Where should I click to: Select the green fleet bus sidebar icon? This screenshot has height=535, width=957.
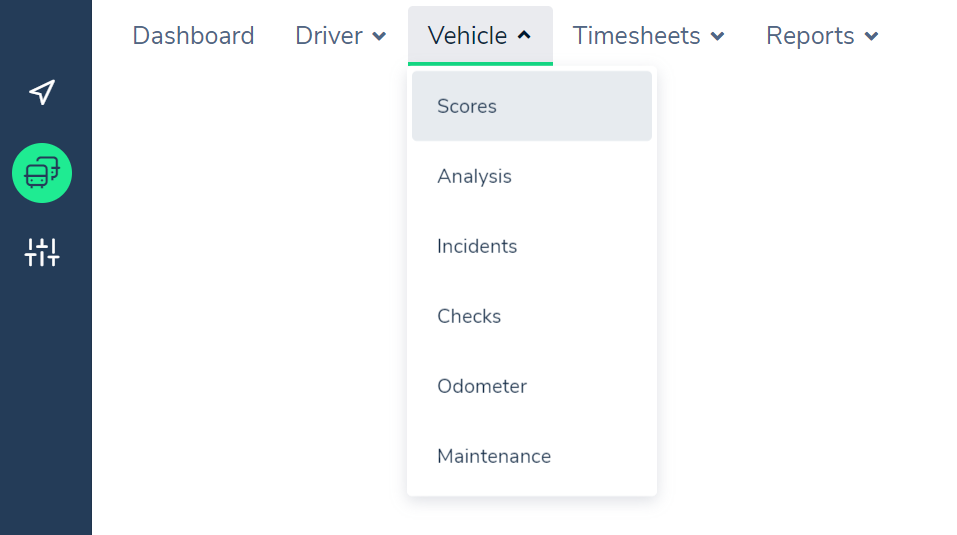click(x=42, y=173)
